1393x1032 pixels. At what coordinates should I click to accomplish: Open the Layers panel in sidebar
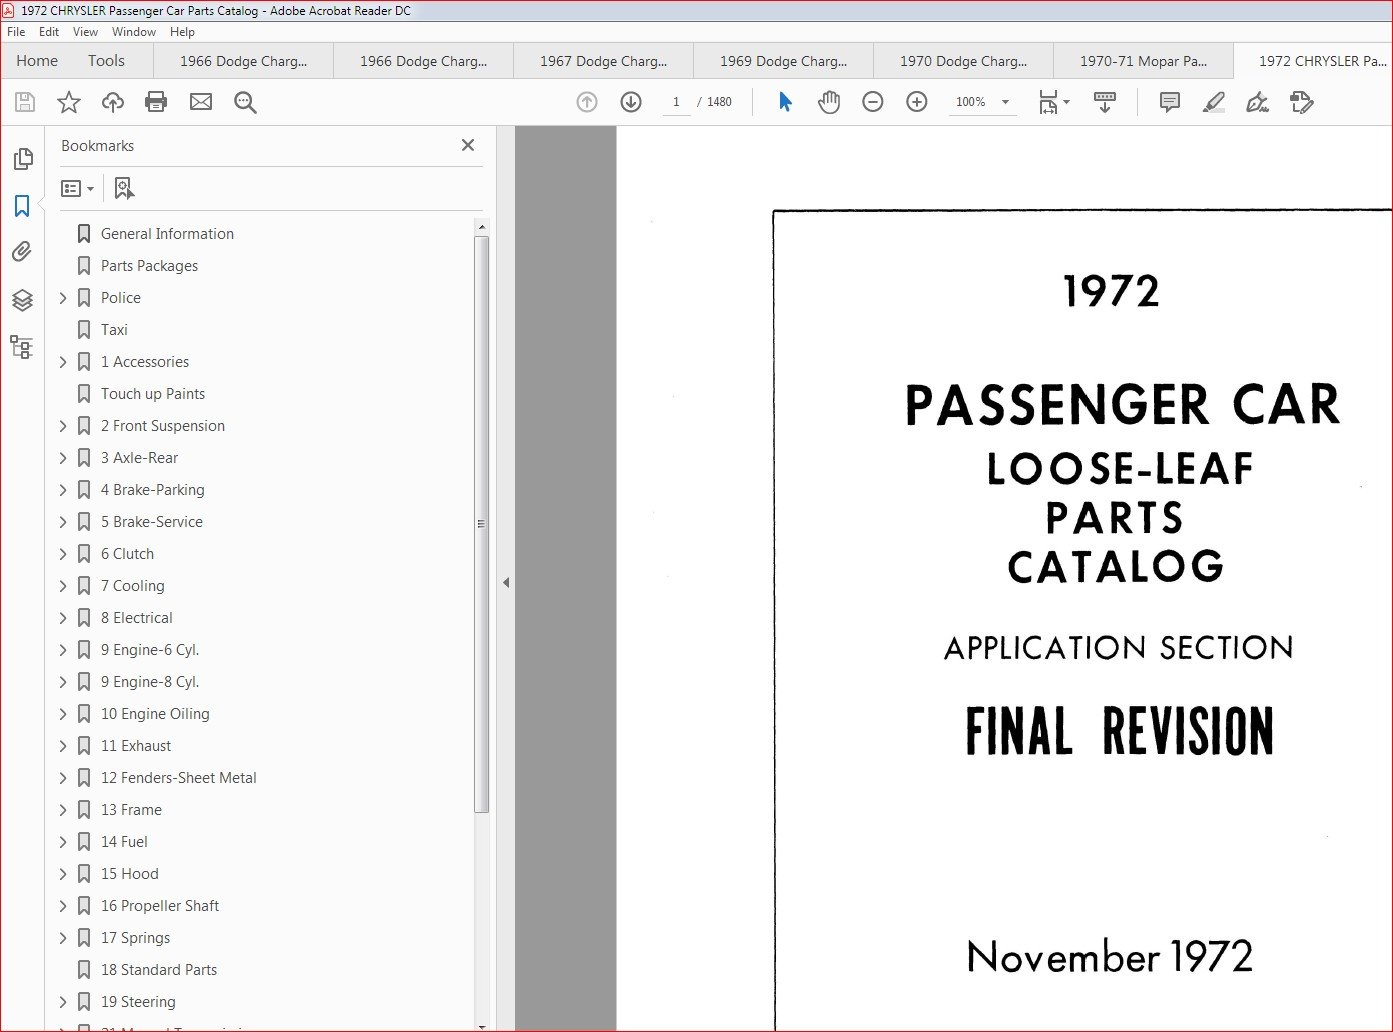pos(22,300)
